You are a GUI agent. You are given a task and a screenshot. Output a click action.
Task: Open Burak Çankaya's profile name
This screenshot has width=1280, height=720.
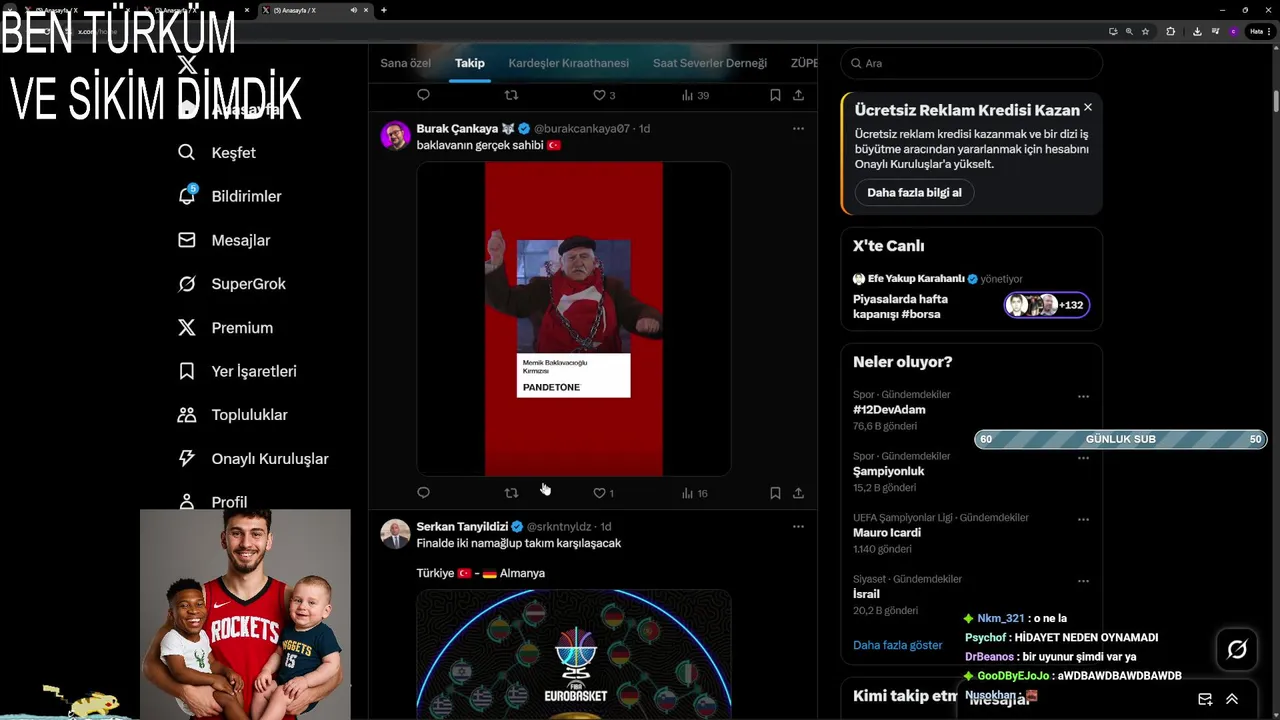coord(457,129)
